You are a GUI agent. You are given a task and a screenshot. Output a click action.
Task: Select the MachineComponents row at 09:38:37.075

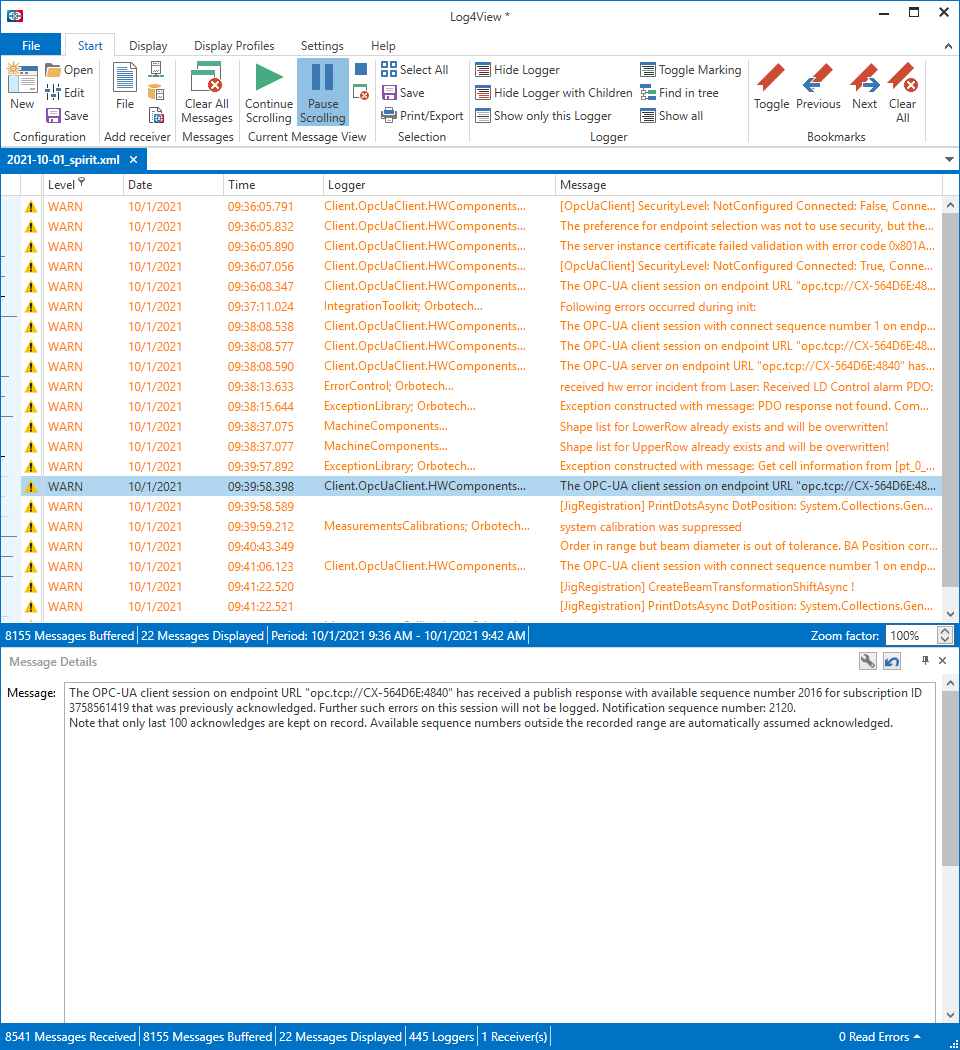(481, 427)
